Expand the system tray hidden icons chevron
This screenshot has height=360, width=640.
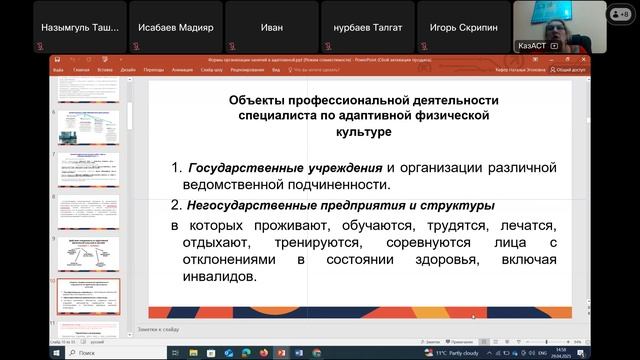coord(489,353)
